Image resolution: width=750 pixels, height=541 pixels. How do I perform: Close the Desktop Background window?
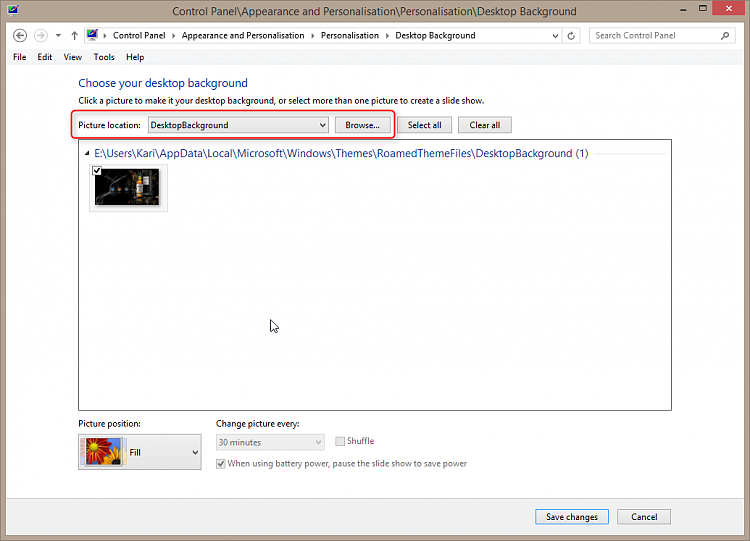click(x=729, y=9)
